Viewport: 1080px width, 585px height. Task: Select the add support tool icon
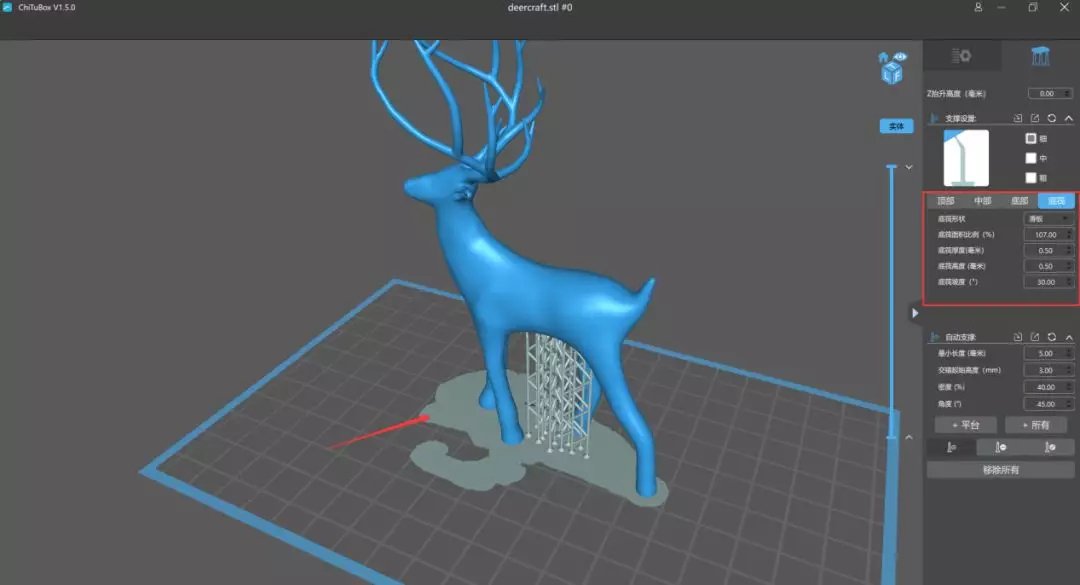pos(951,447)
